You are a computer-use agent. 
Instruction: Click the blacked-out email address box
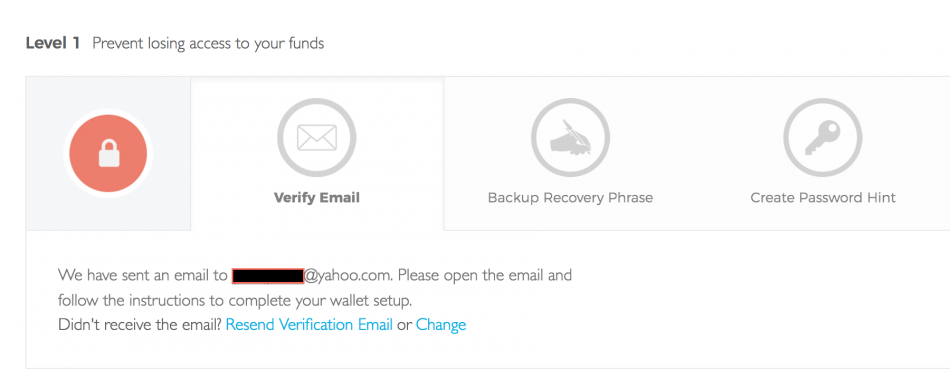tap(268, 276)
